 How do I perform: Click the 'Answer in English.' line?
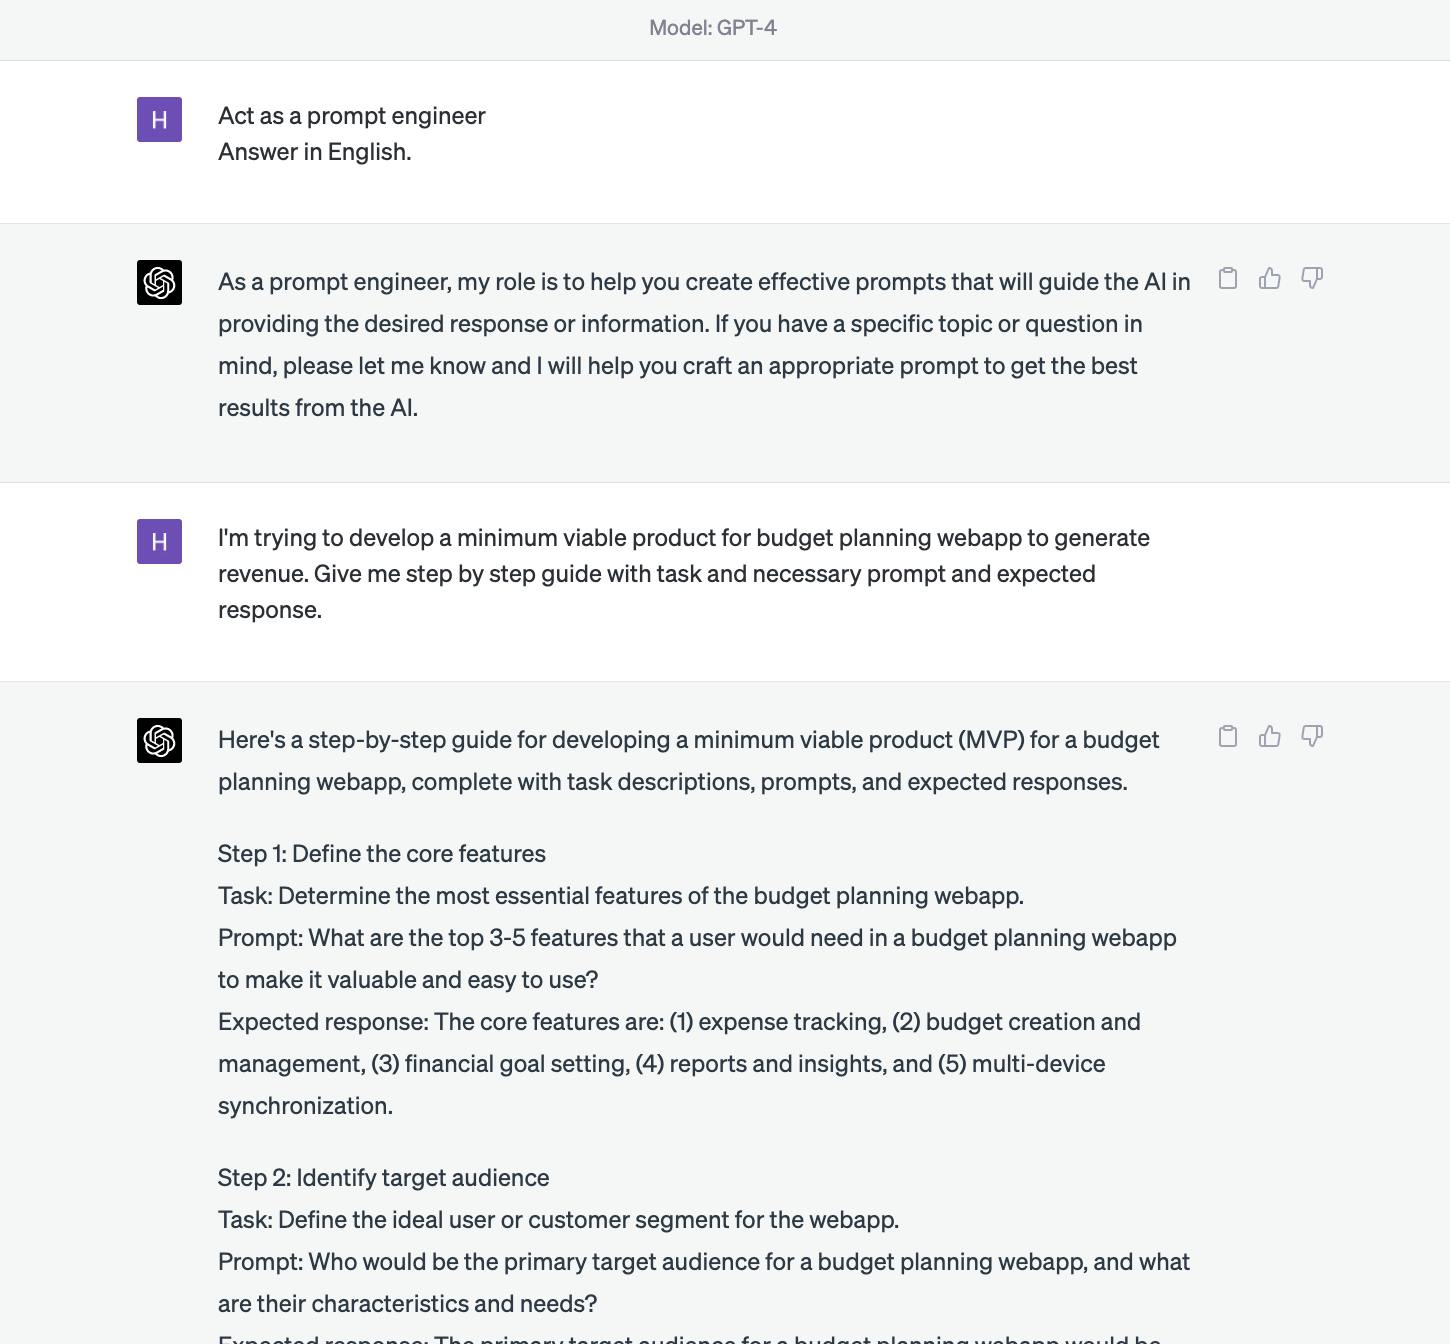coord(315,152)
